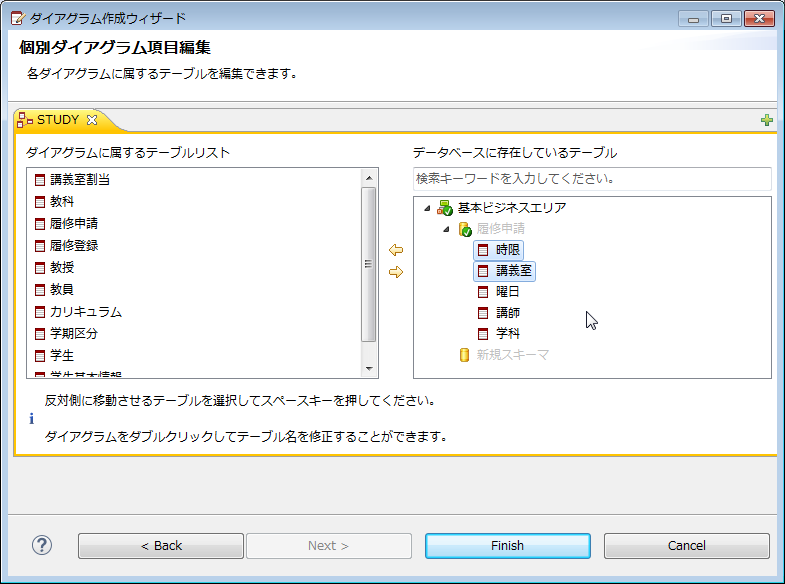Click the 基本ビジネスエリア model icon
The width and height of the screenshot is (785, 584).
click(x=444, y=207)
